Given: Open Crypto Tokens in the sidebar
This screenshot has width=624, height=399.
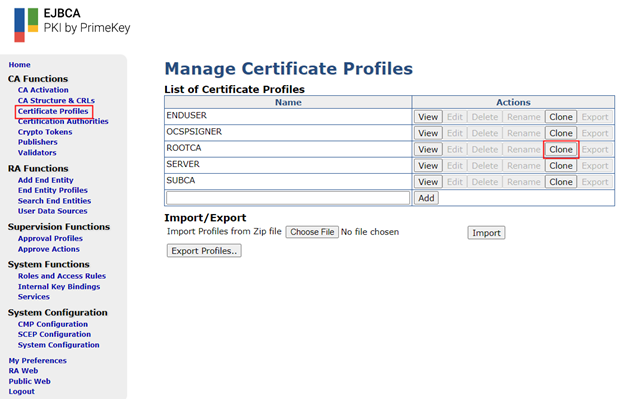Looking at the screenshot, I should click(45, 132).
